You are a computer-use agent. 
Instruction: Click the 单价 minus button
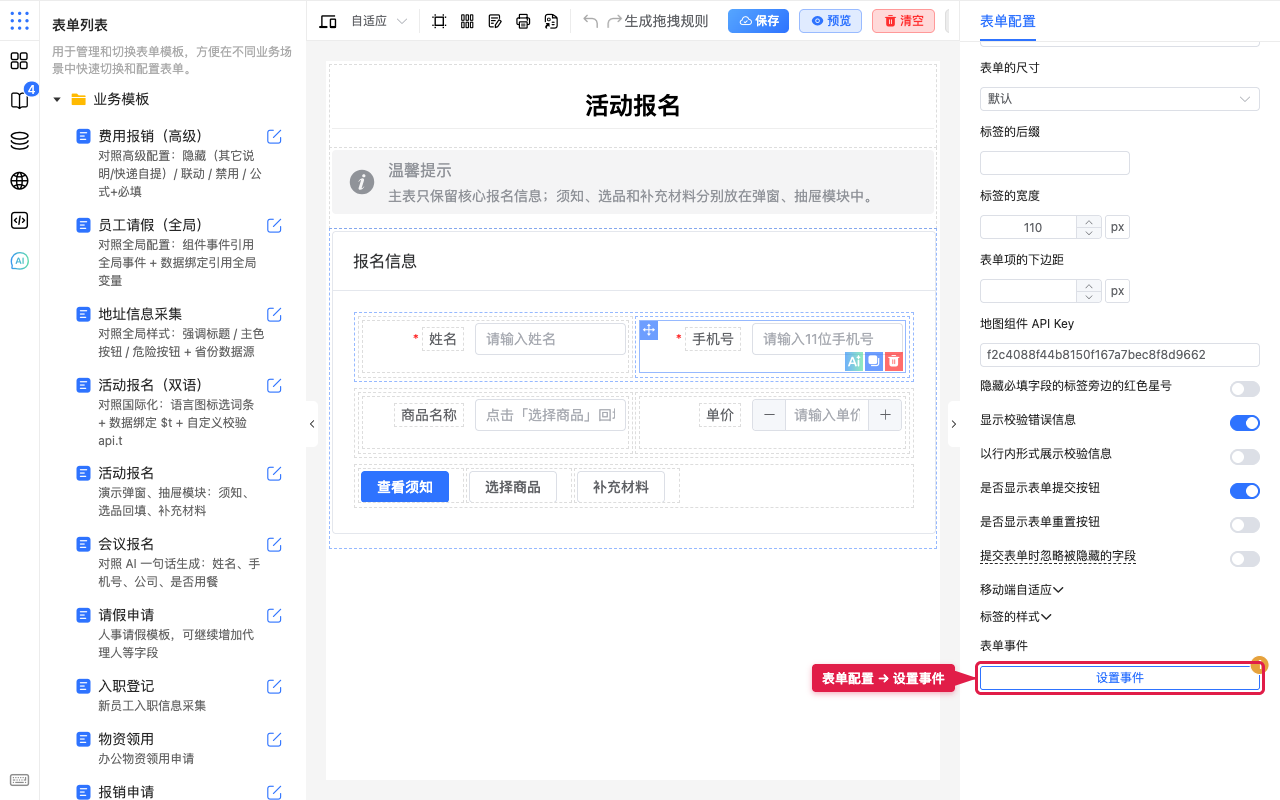point(769,415)
